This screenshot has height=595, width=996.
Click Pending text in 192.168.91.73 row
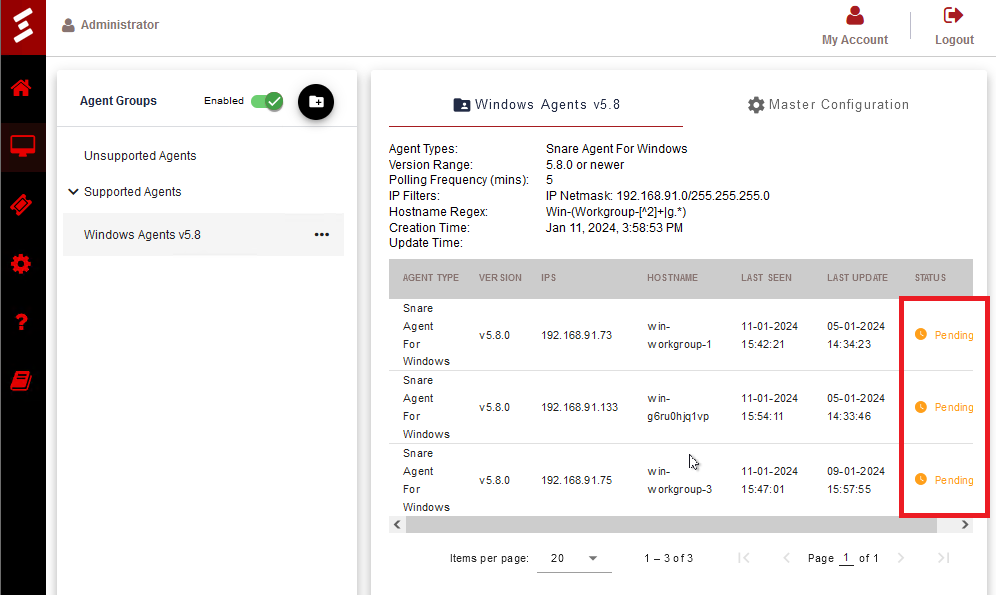coord(953,335)
